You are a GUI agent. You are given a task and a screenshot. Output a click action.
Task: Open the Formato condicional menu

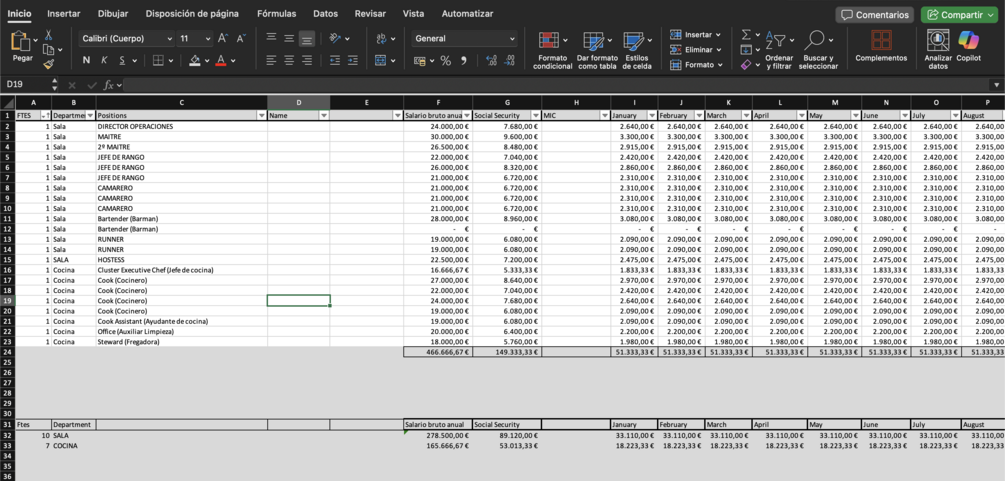[x=552, y=50]
